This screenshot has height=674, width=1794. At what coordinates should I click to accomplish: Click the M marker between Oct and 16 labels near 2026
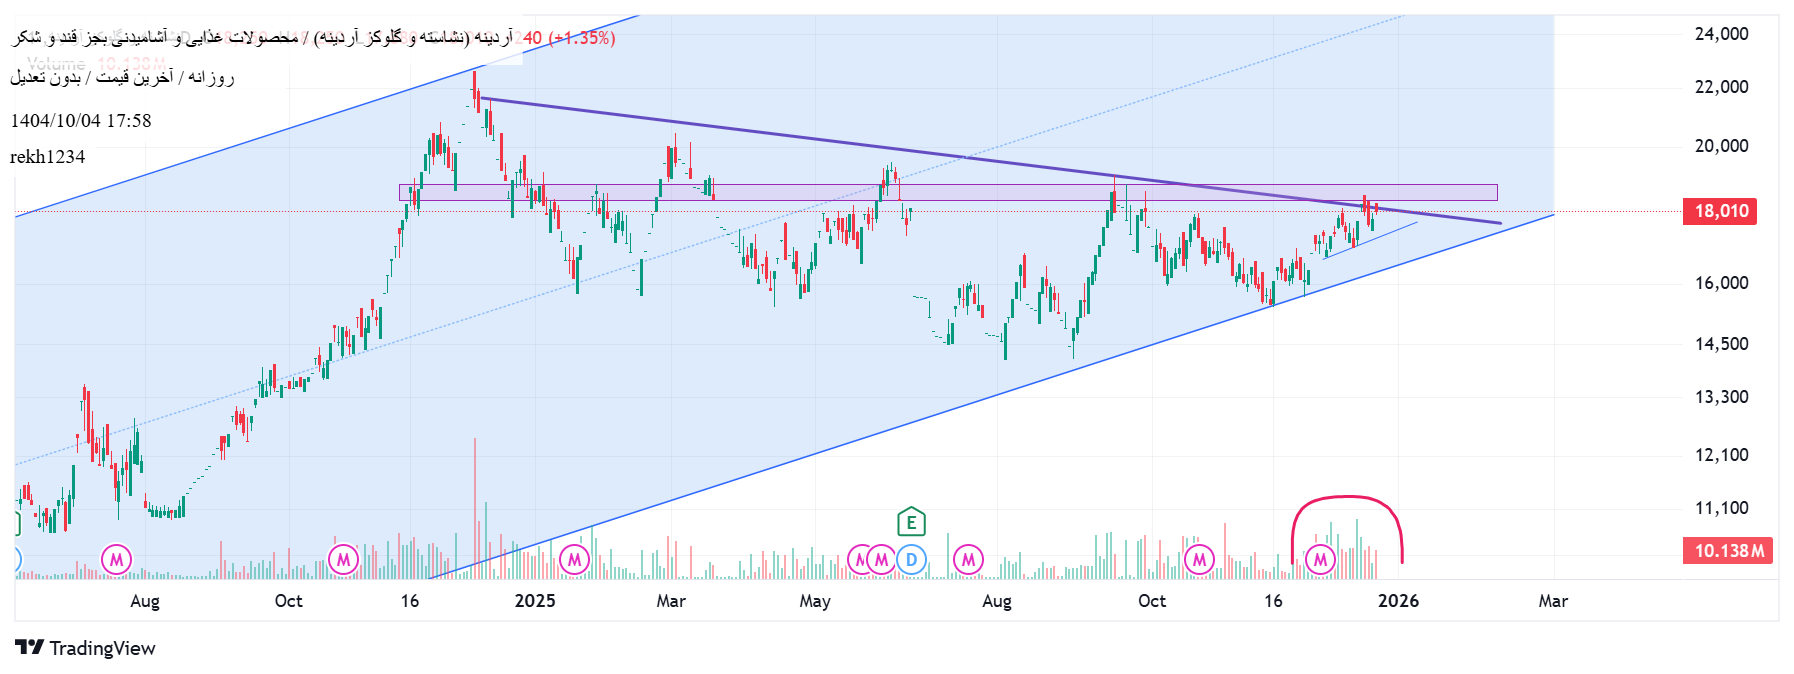tap(1199, 560)
